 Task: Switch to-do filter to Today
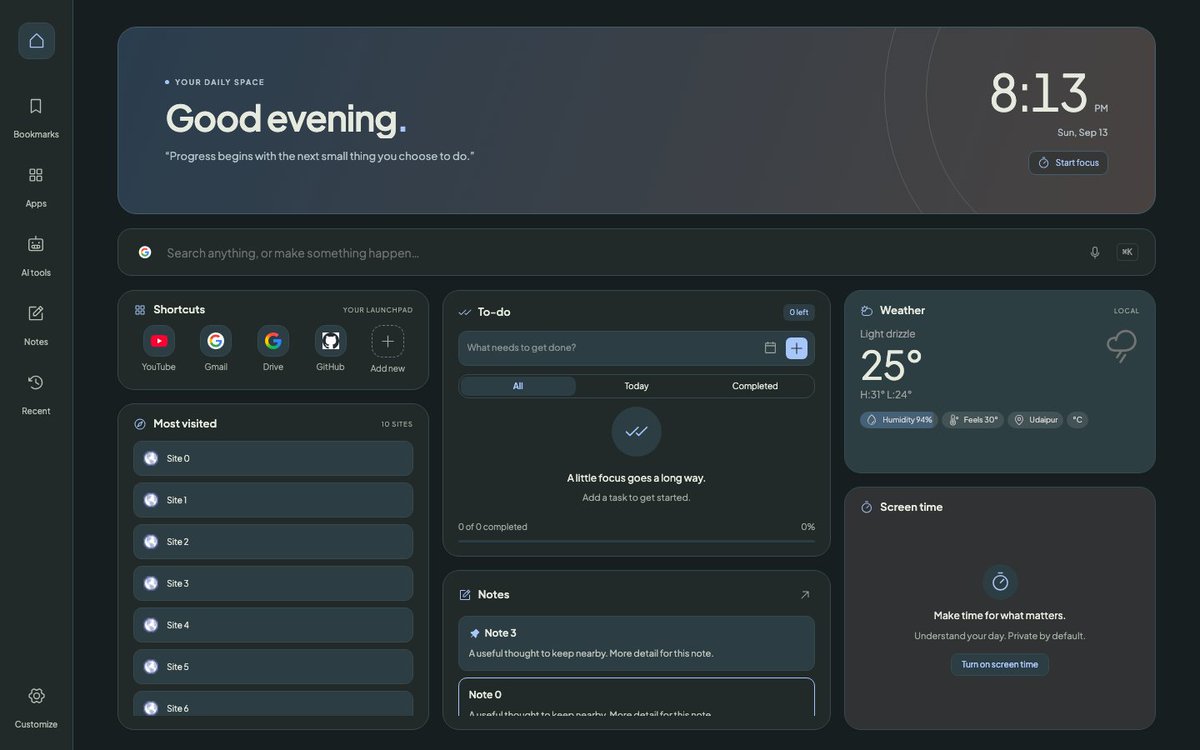tap(636, 386)
